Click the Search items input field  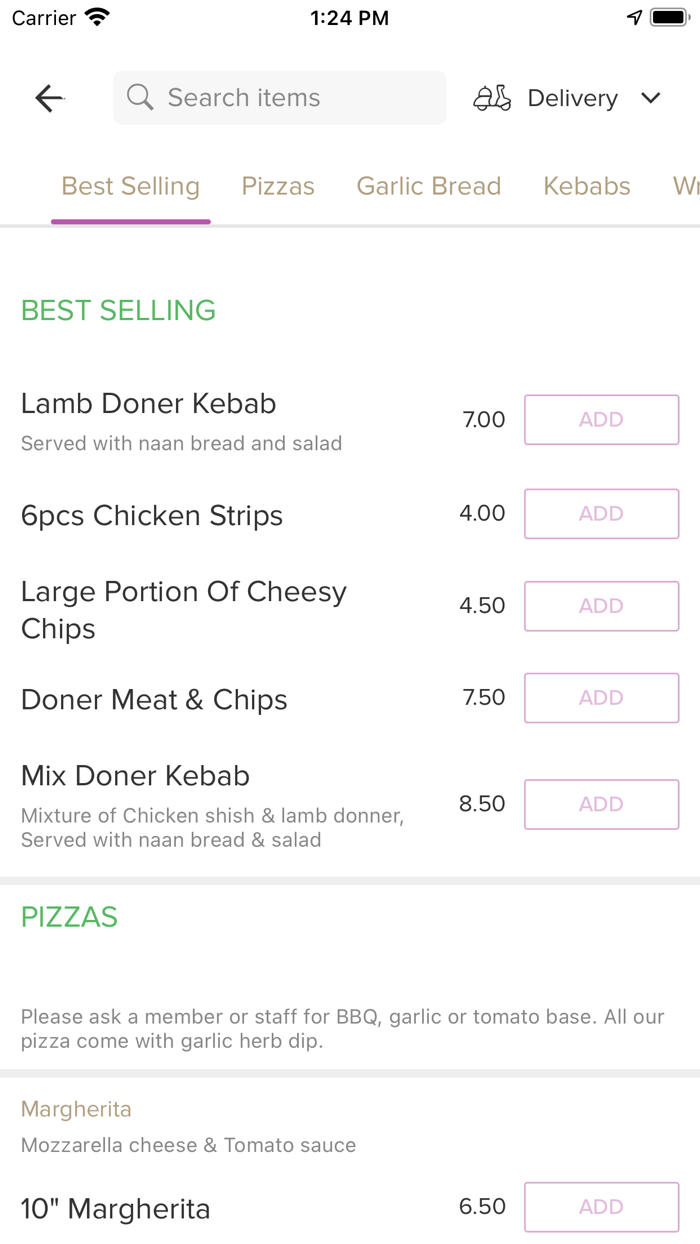click(x=278, y=97)
